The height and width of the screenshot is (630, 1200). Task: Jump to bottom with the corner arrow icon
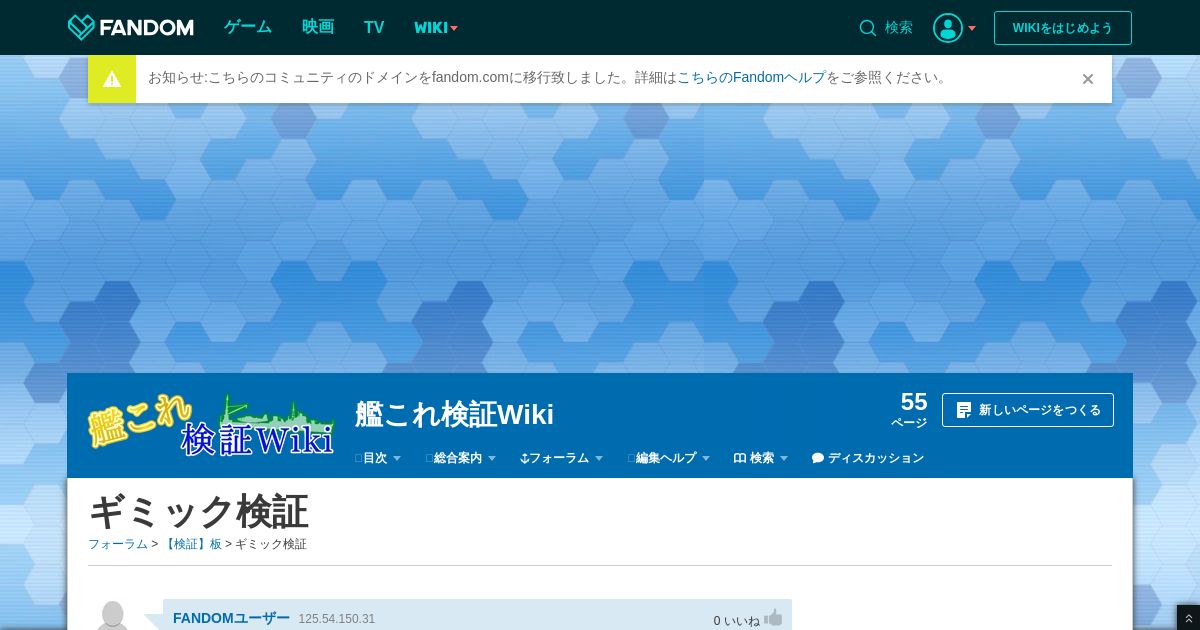coord(1188,618)
